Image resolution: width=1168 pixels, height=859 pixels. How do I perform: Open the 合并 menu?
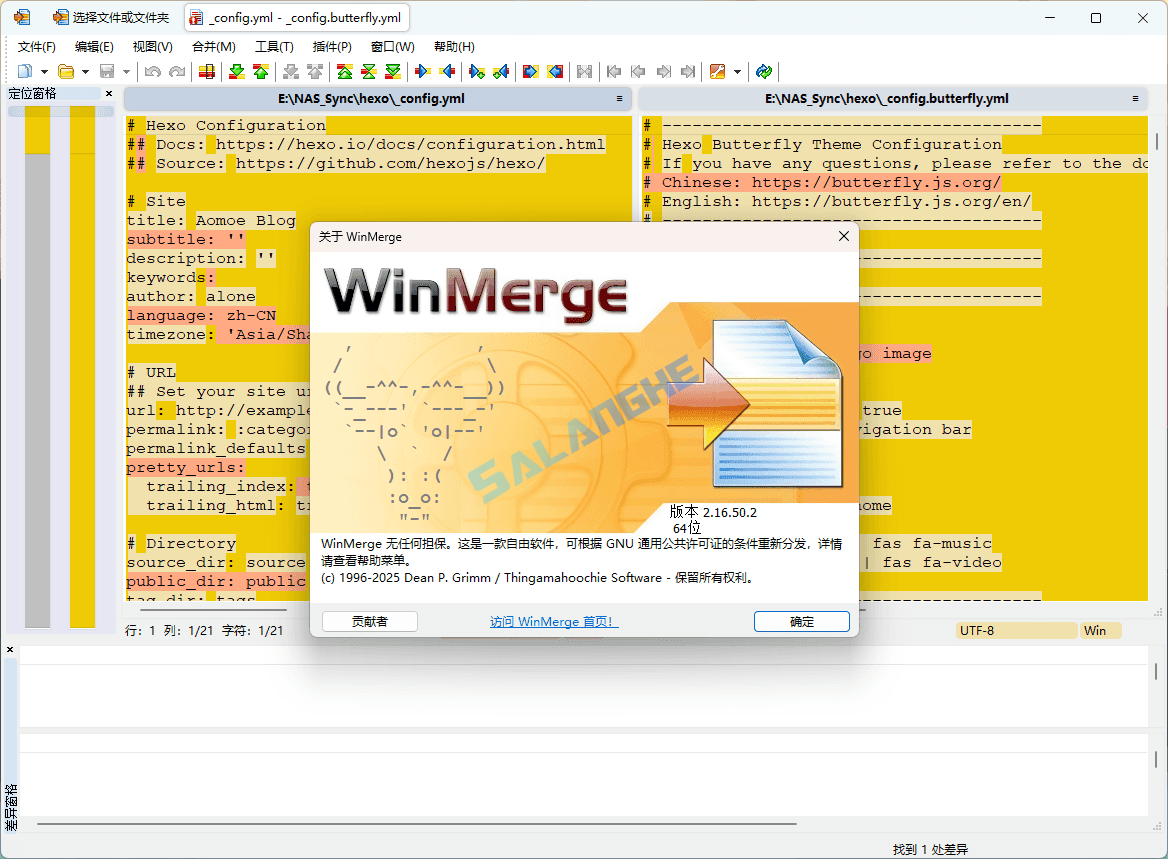[213, 46]
